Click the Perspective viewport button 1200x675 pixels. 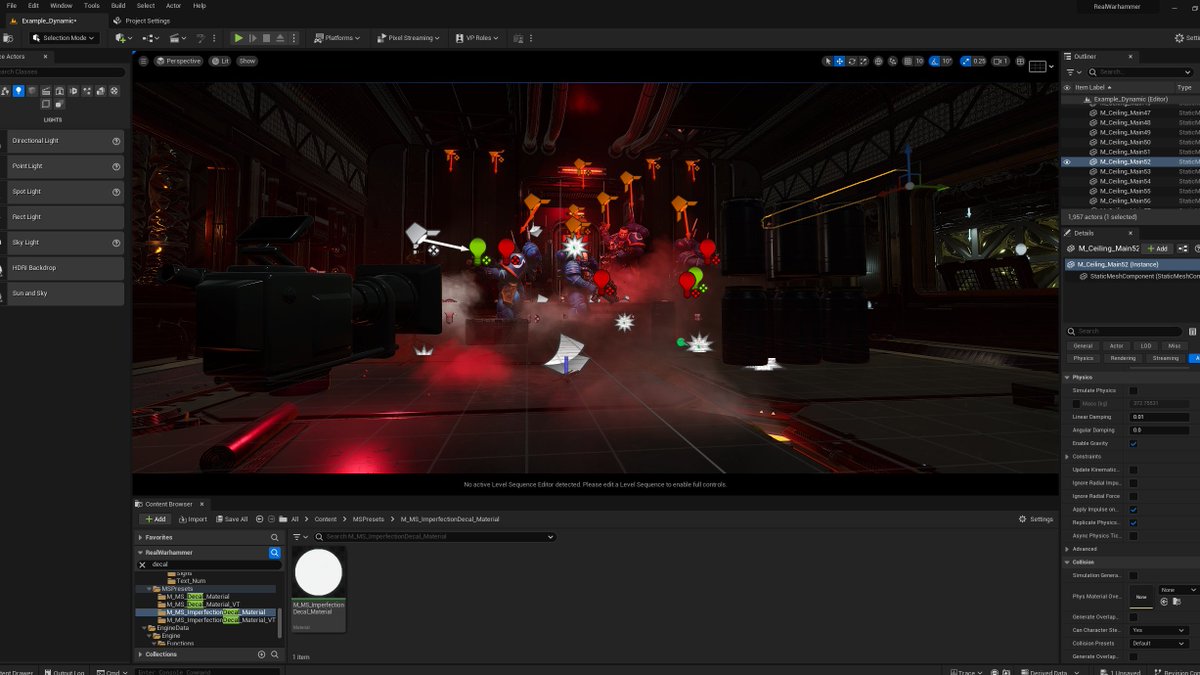(179, 61)
